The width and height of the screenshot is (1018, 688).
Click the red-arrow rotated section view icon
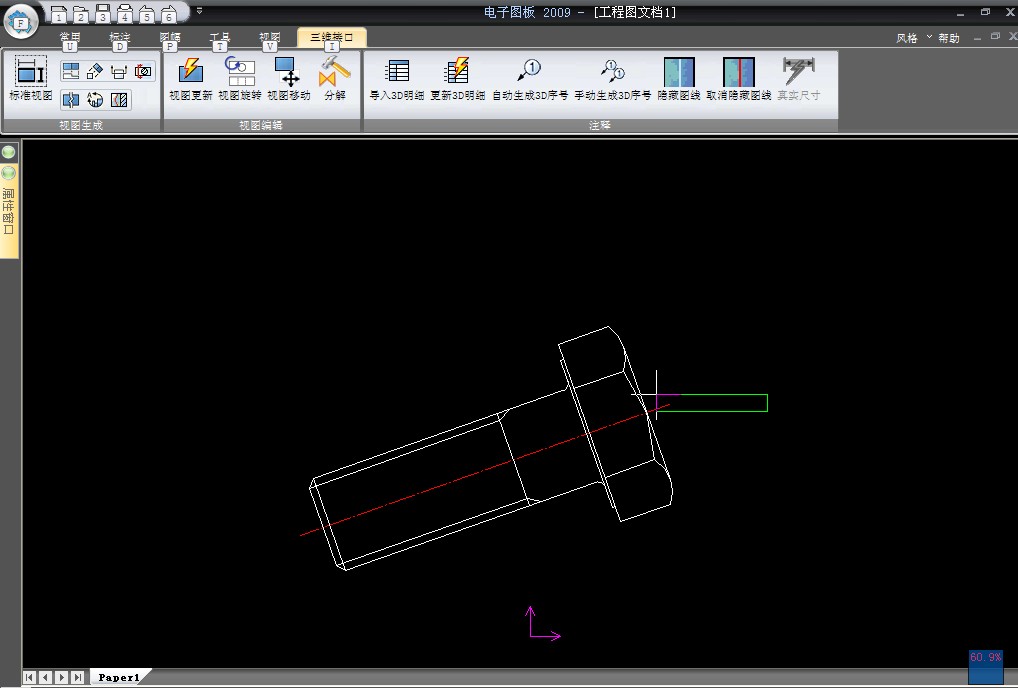pyautogui.click(x=143, y=71)
